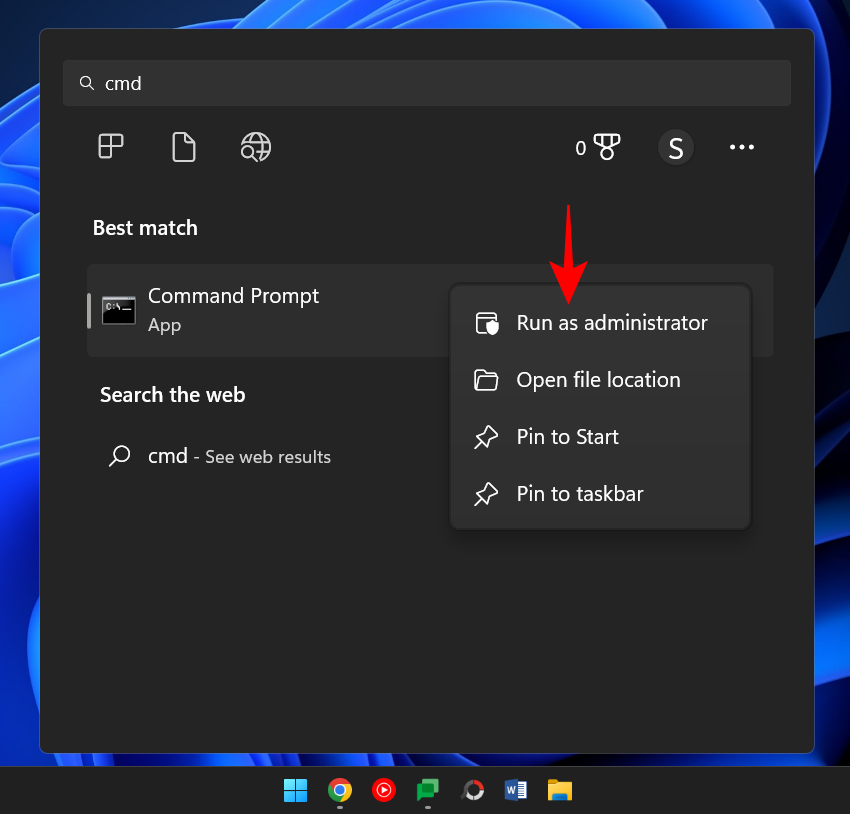The height and width of the screenshot is (814, 850).
Task: Pin Command Prompt to taskbar
Action: tap(579, 493)
